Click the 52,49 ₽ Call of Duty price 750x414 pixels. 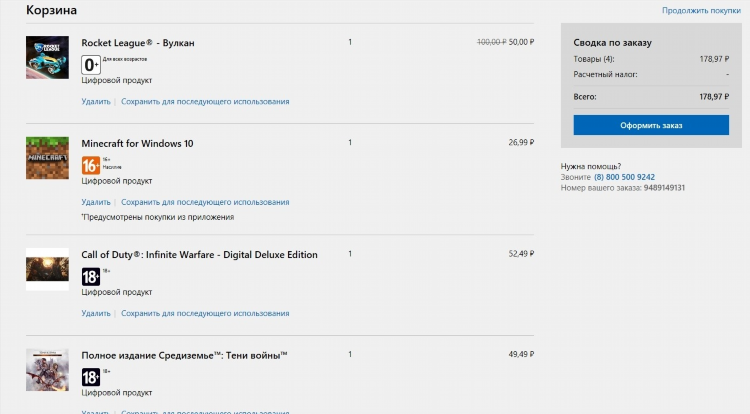tap(521, 254)
